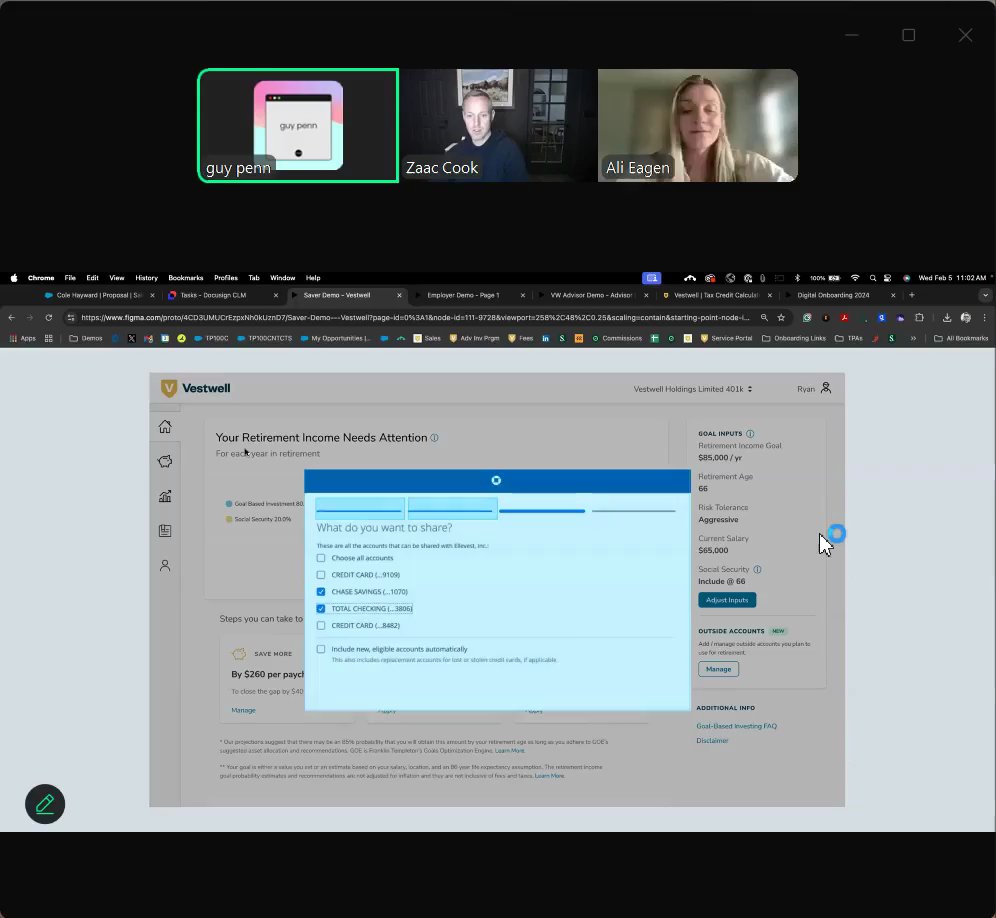Bookmark this page with star icon

coord(781,318)
